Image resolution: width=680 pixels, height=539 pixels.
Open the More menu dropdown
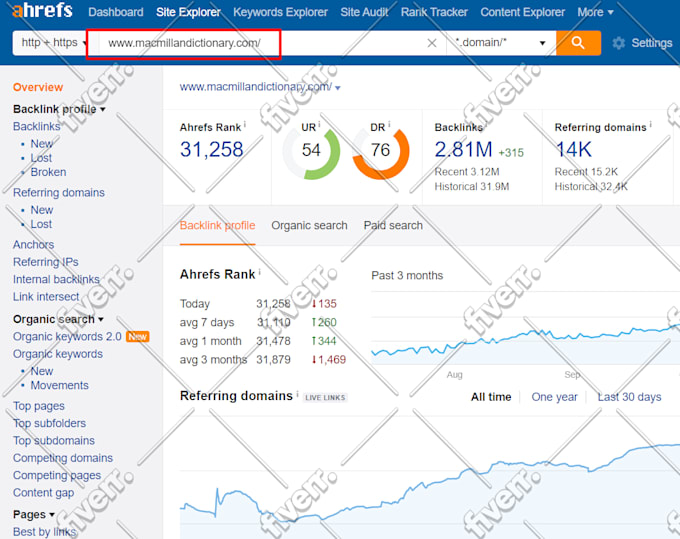[595, 12]
